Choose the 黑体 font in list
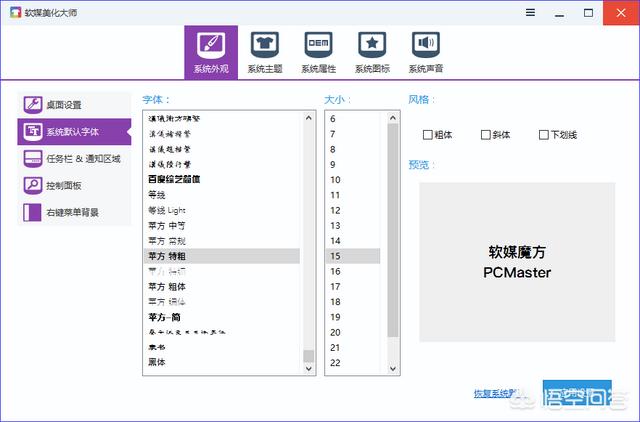640x422 pixels. pos(158,362)
